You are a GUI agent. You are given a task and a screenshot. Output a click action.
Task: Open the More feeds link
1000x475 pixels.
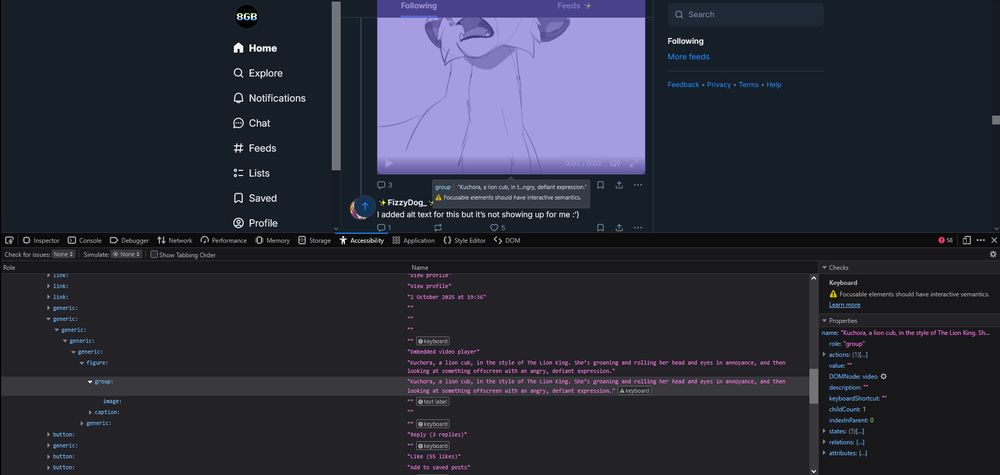coord(688,57)
